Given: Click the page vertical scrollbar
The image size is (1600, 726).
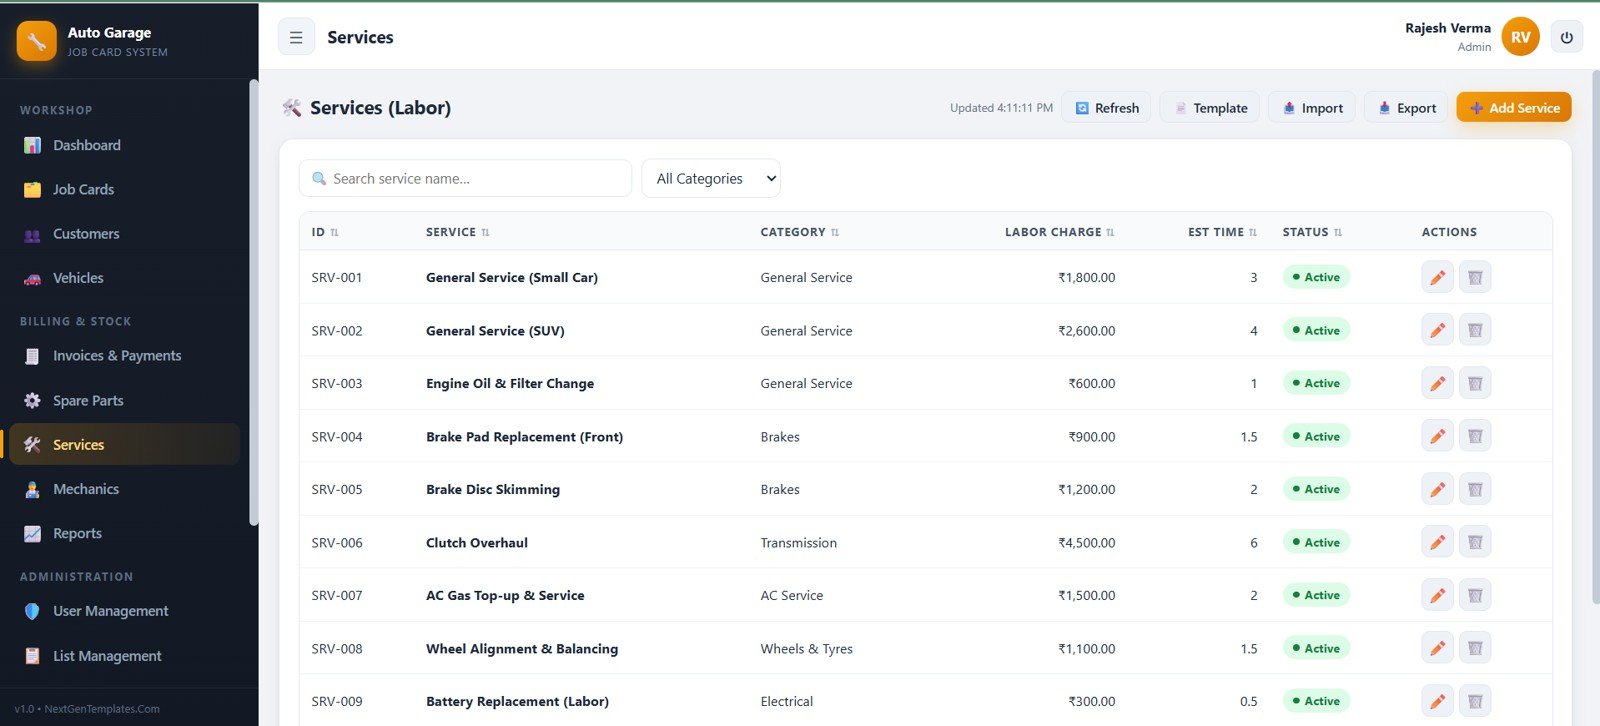Looking at the screenshot, I should point(1594,337).
